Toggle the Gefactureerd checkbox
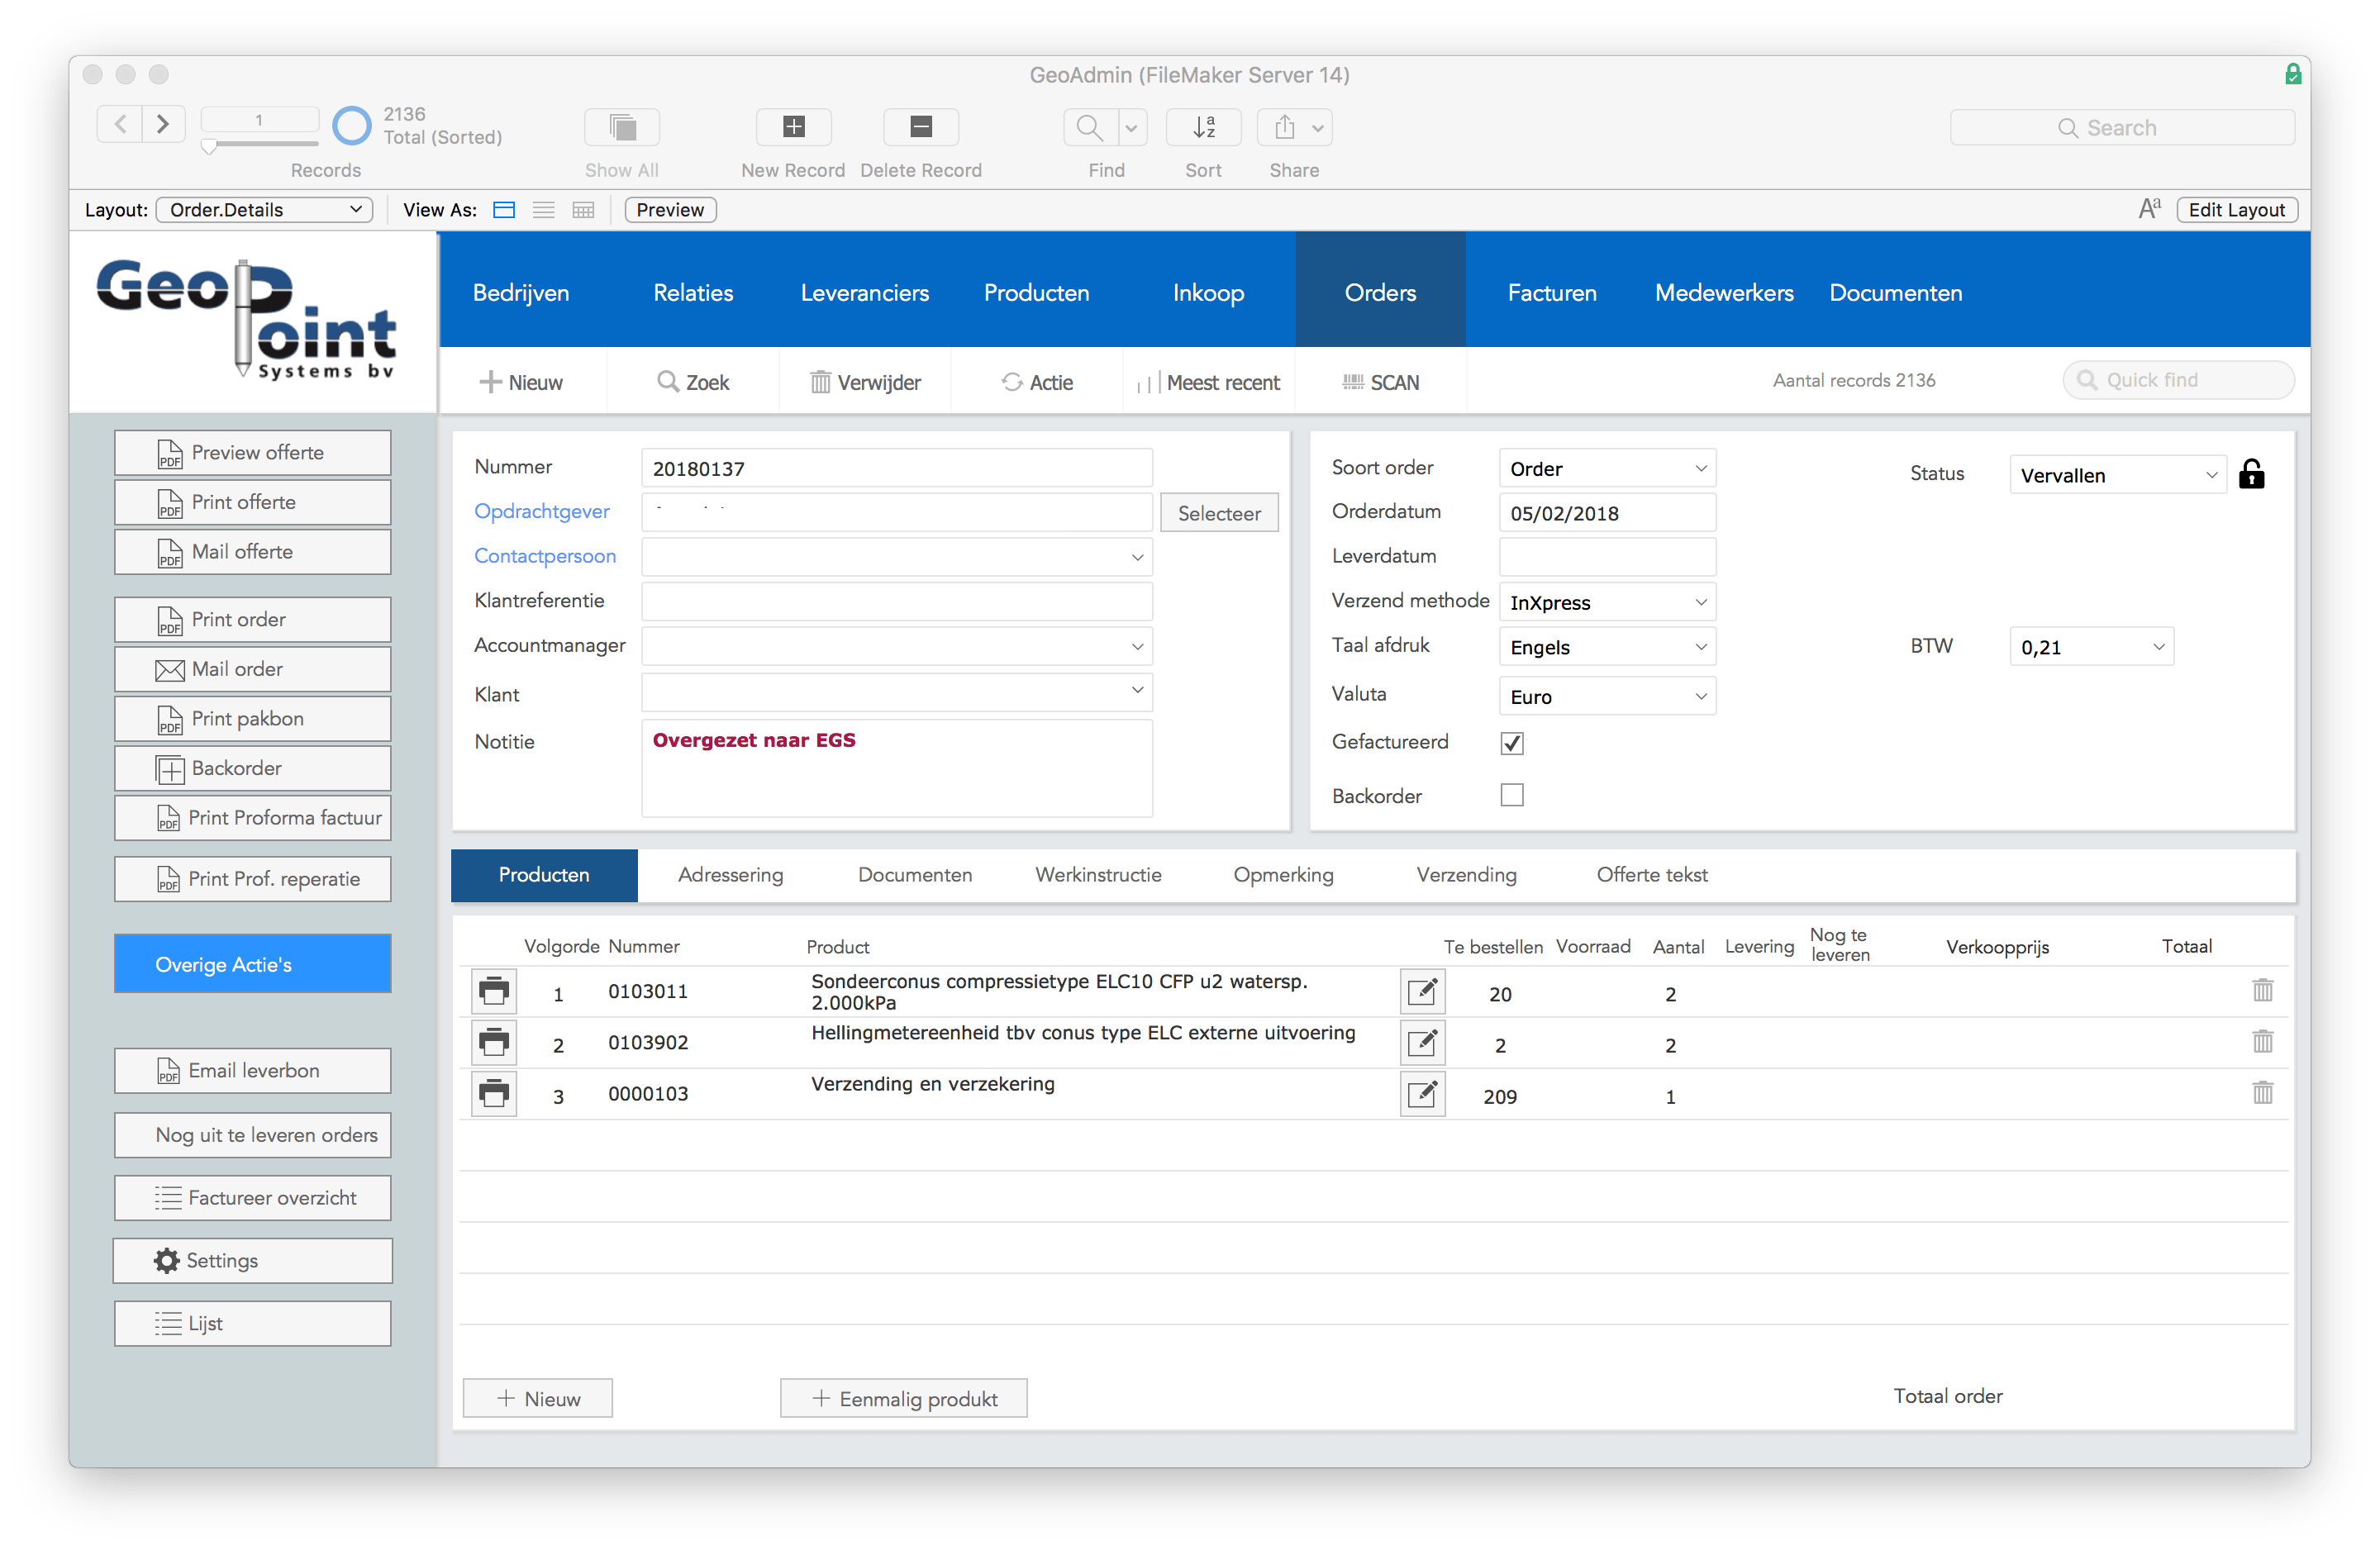The height and width of the screenshot is (1550, 2380). 1512,743
